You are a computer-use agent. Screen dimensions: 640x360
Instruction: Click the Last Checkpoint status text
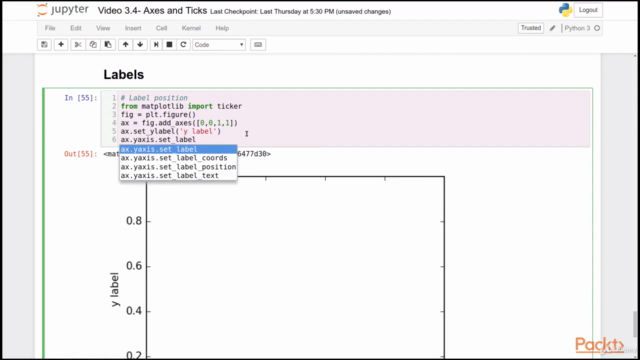pos(300,12)
